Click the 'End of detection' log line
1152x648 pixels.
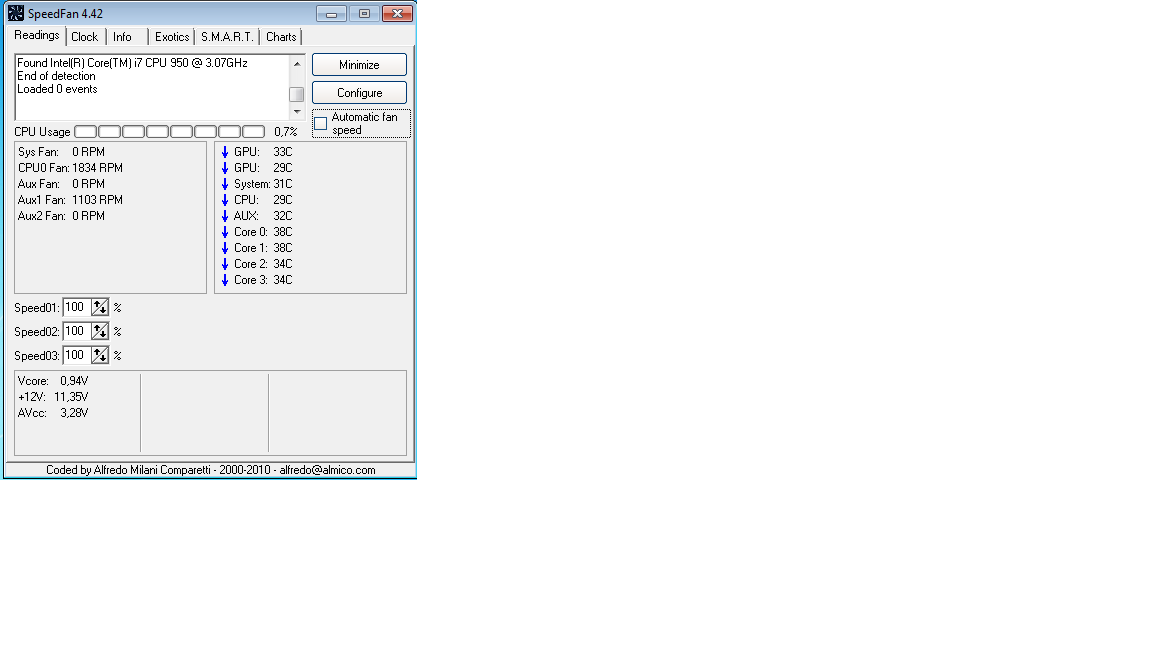(57, 76)
